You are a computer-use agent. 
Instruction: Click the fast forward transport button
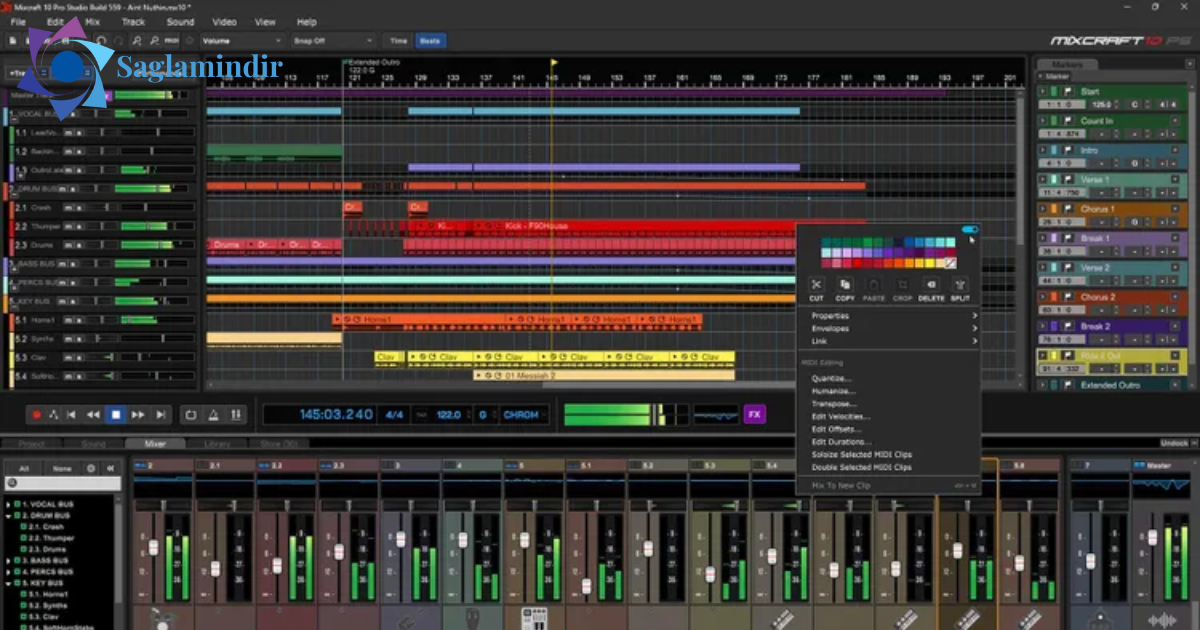(138, 414)
